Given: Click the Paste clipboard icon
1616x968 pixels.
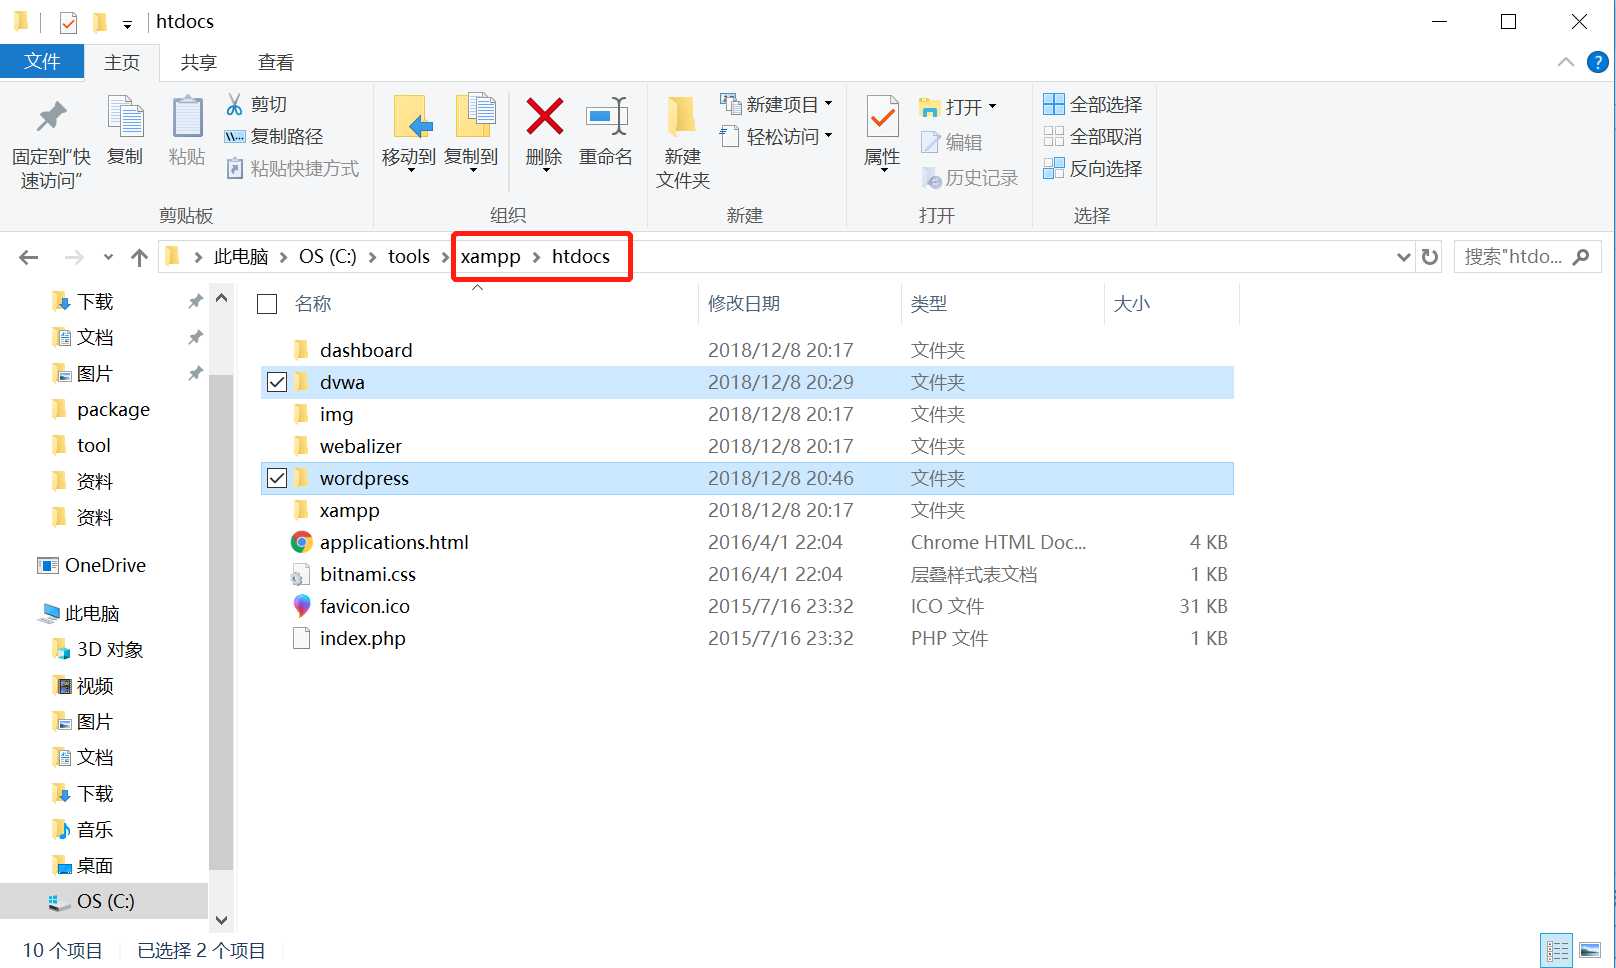Looking at the screenshot, I should click(187, 117).
